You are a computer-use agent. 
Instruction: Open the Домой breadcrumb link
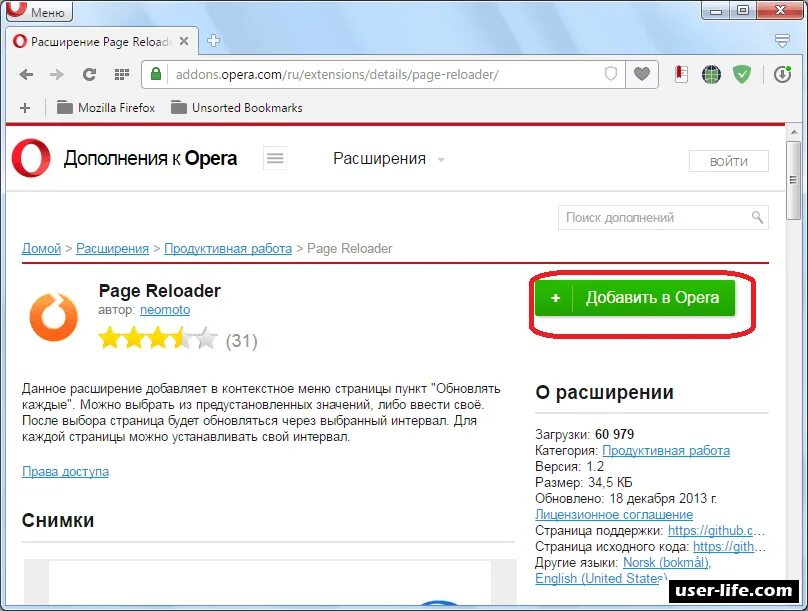click(41, 248)
